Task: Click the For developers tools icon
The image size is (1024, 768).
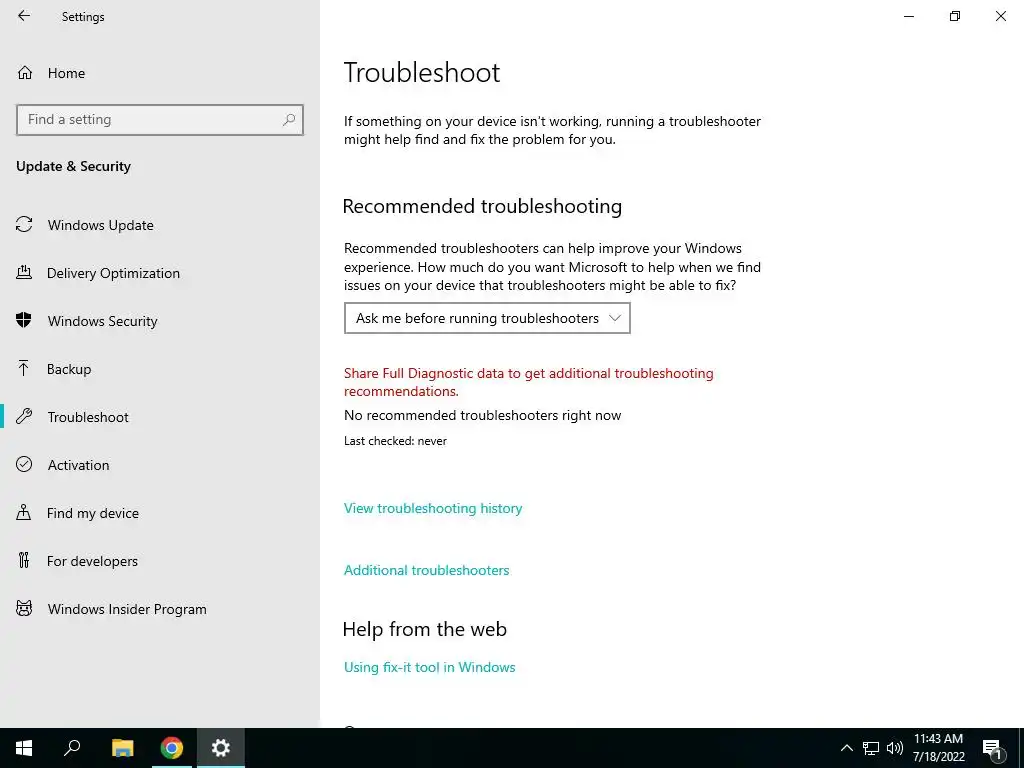Action: 24,560
